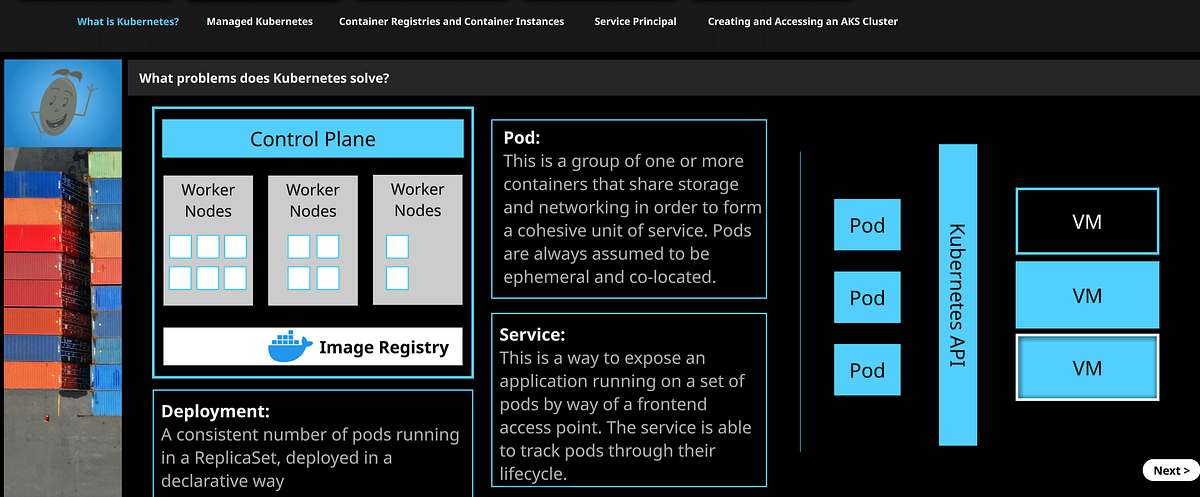The width and height of the screenshot is (1200, 497).
Task: Go to Creating and Accessing an AKS Cluster
Action: [802, 21]
